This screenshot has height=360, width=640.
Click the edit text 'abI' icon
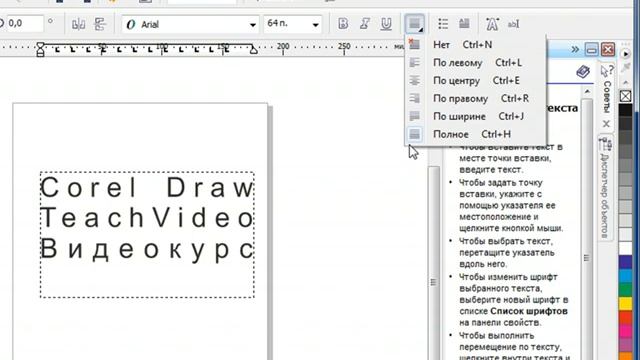513,24
